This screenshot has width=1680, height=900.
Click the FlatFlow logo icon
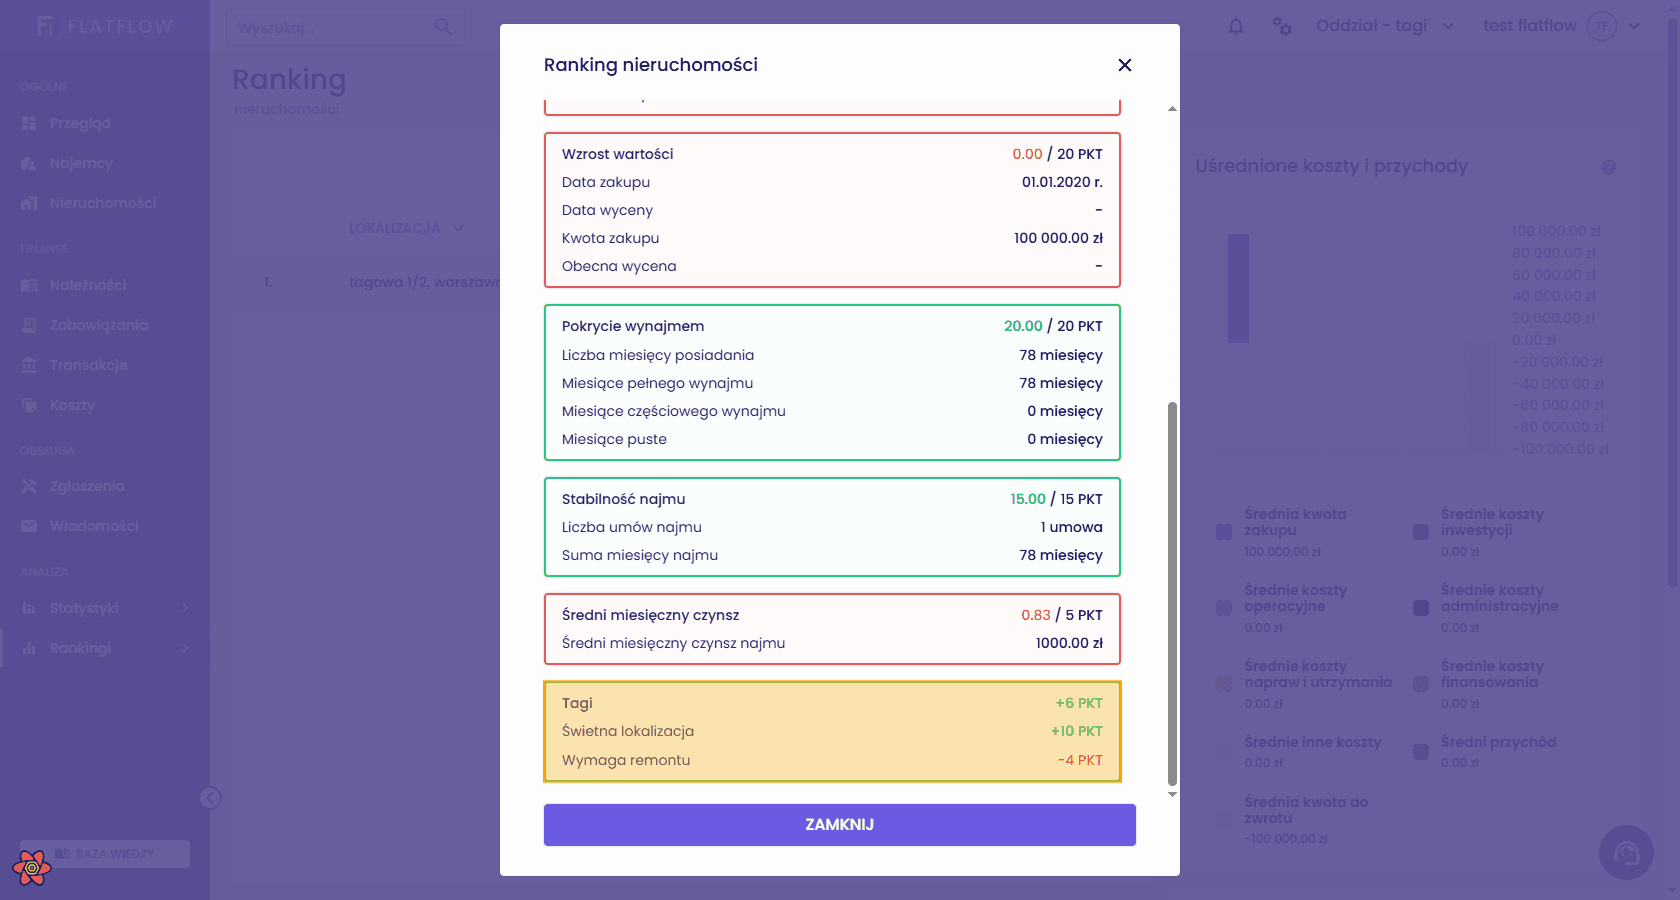[x=45, y=27]
